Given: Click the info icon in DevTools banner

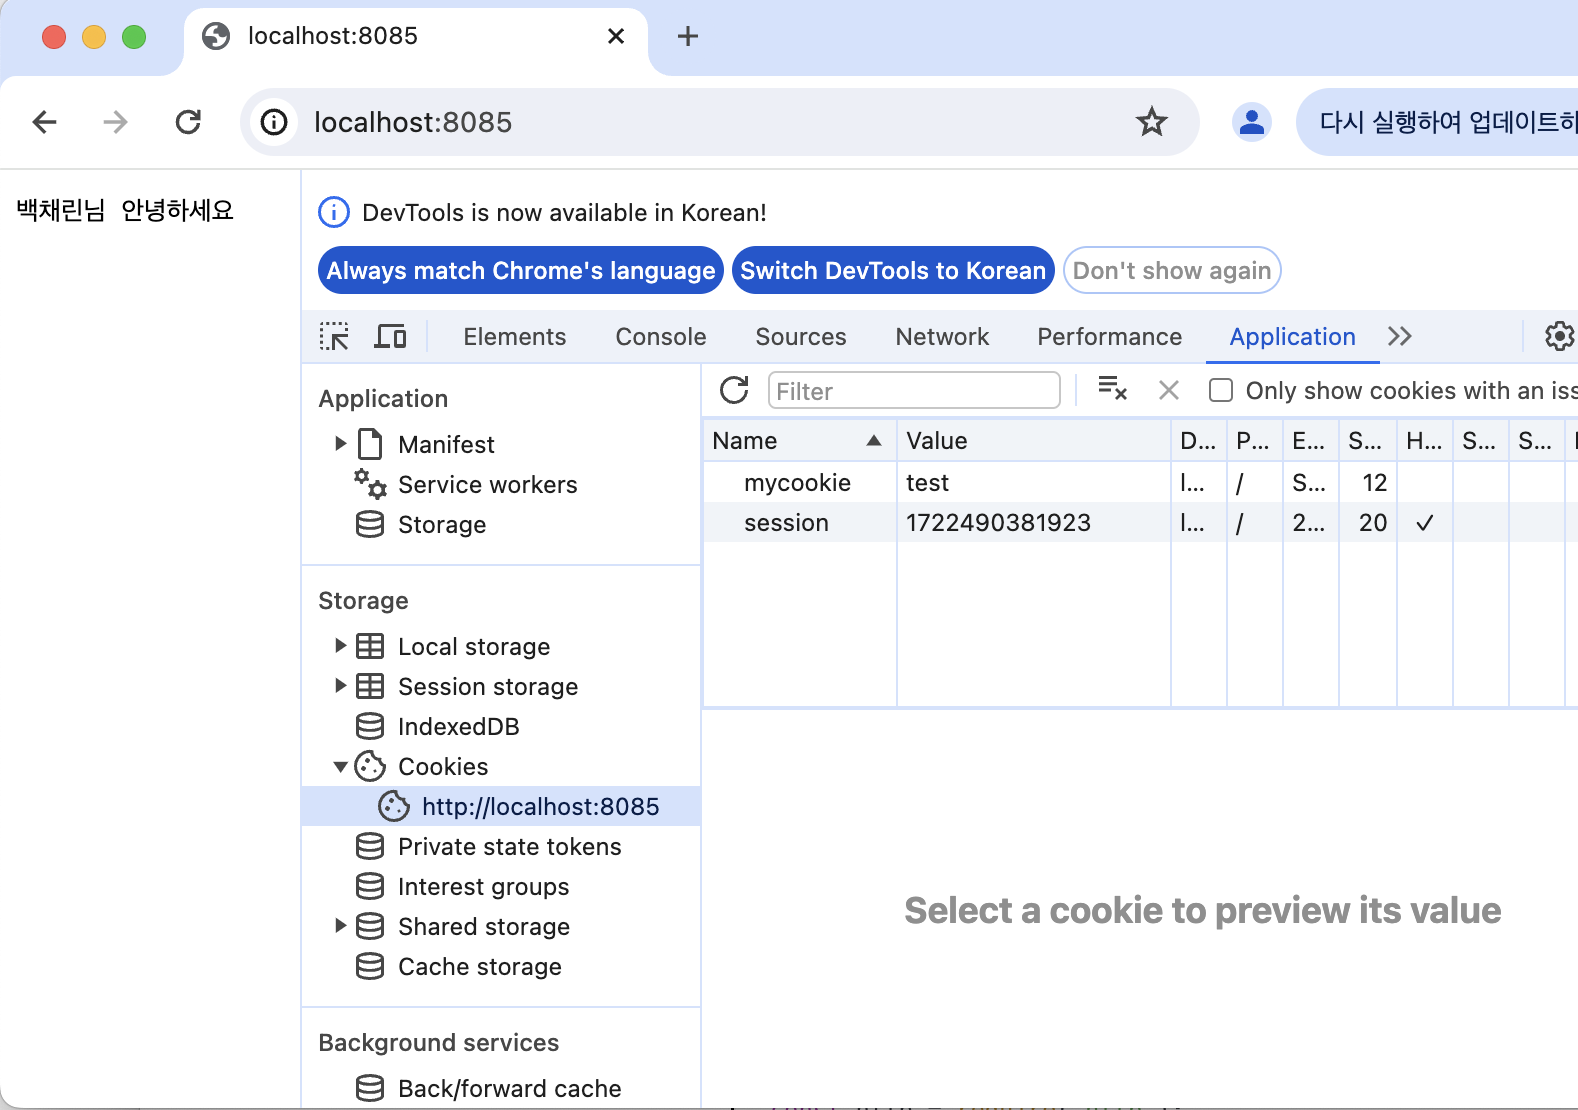Looking at the screenshot, I should point(334,212).
